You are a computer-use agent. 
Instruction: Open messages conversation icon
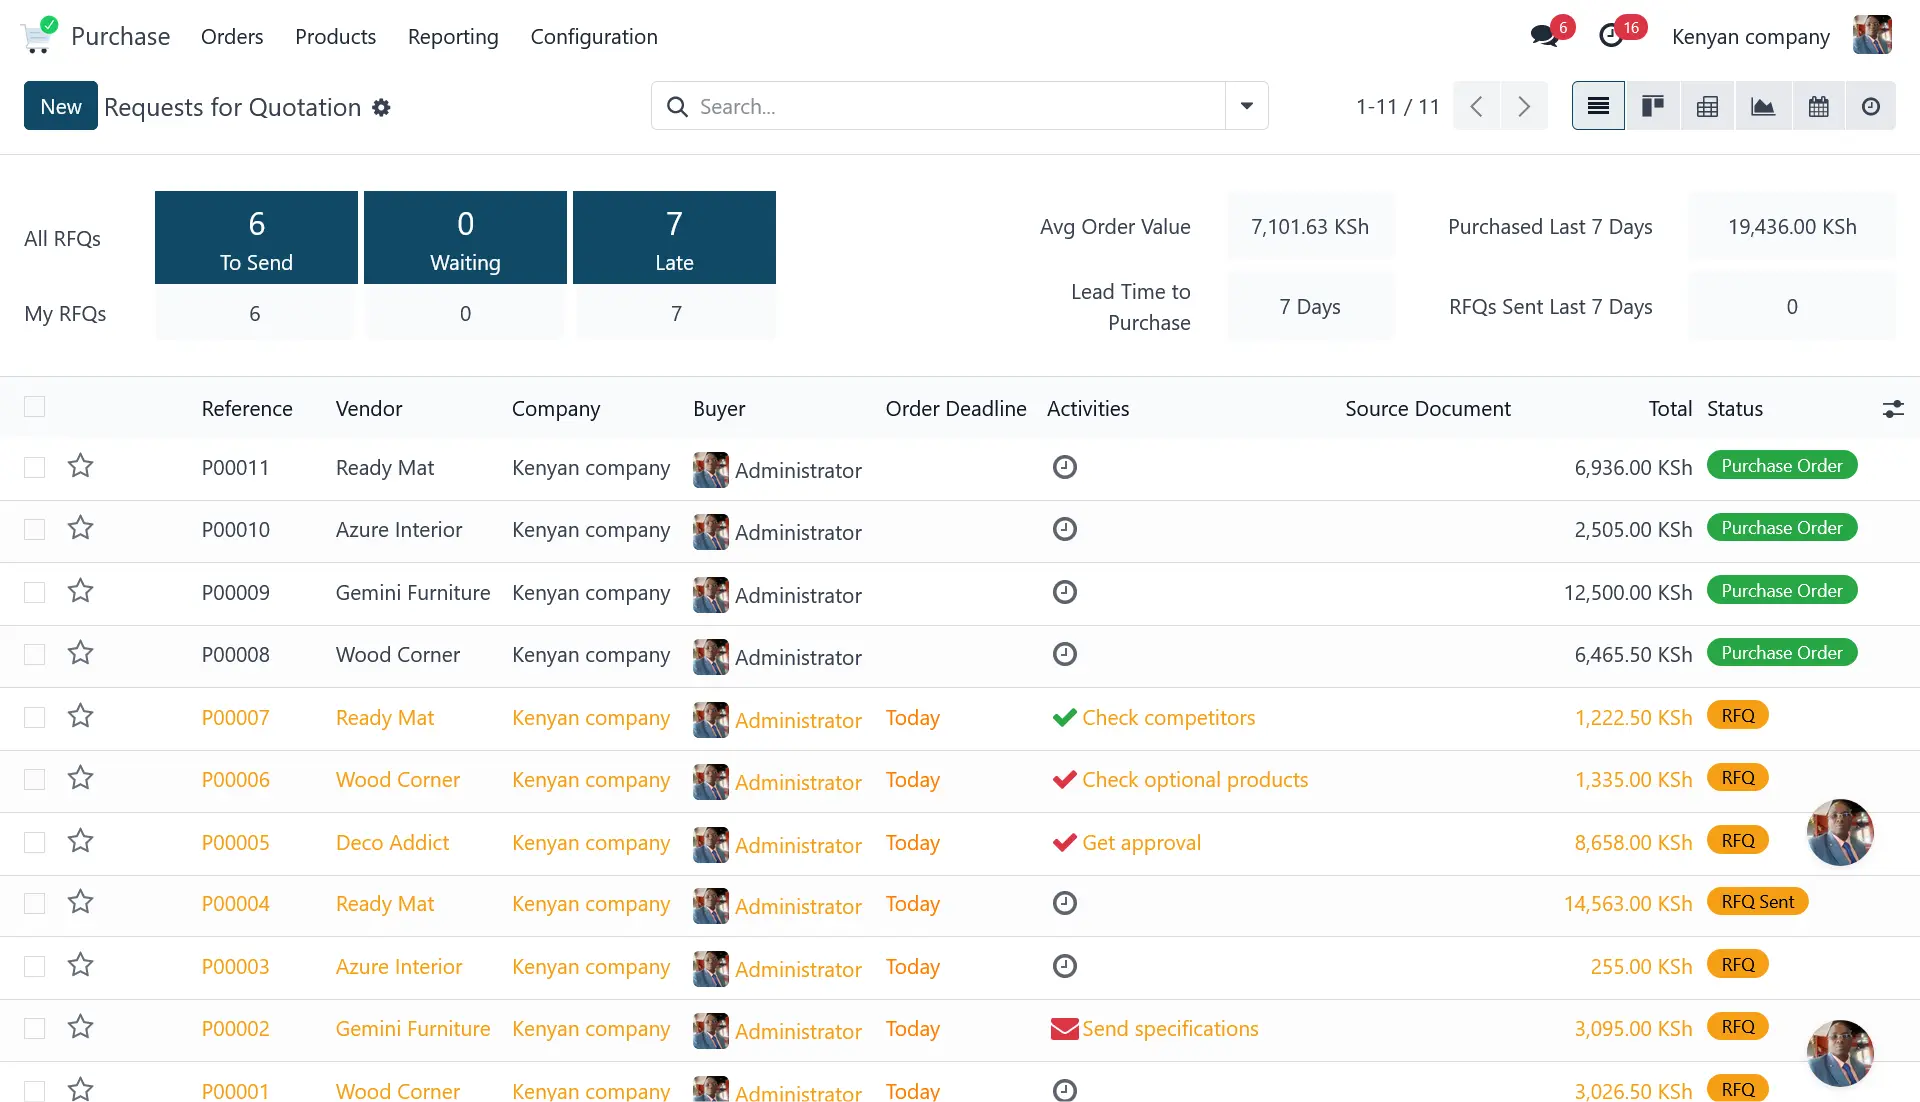1545,36
